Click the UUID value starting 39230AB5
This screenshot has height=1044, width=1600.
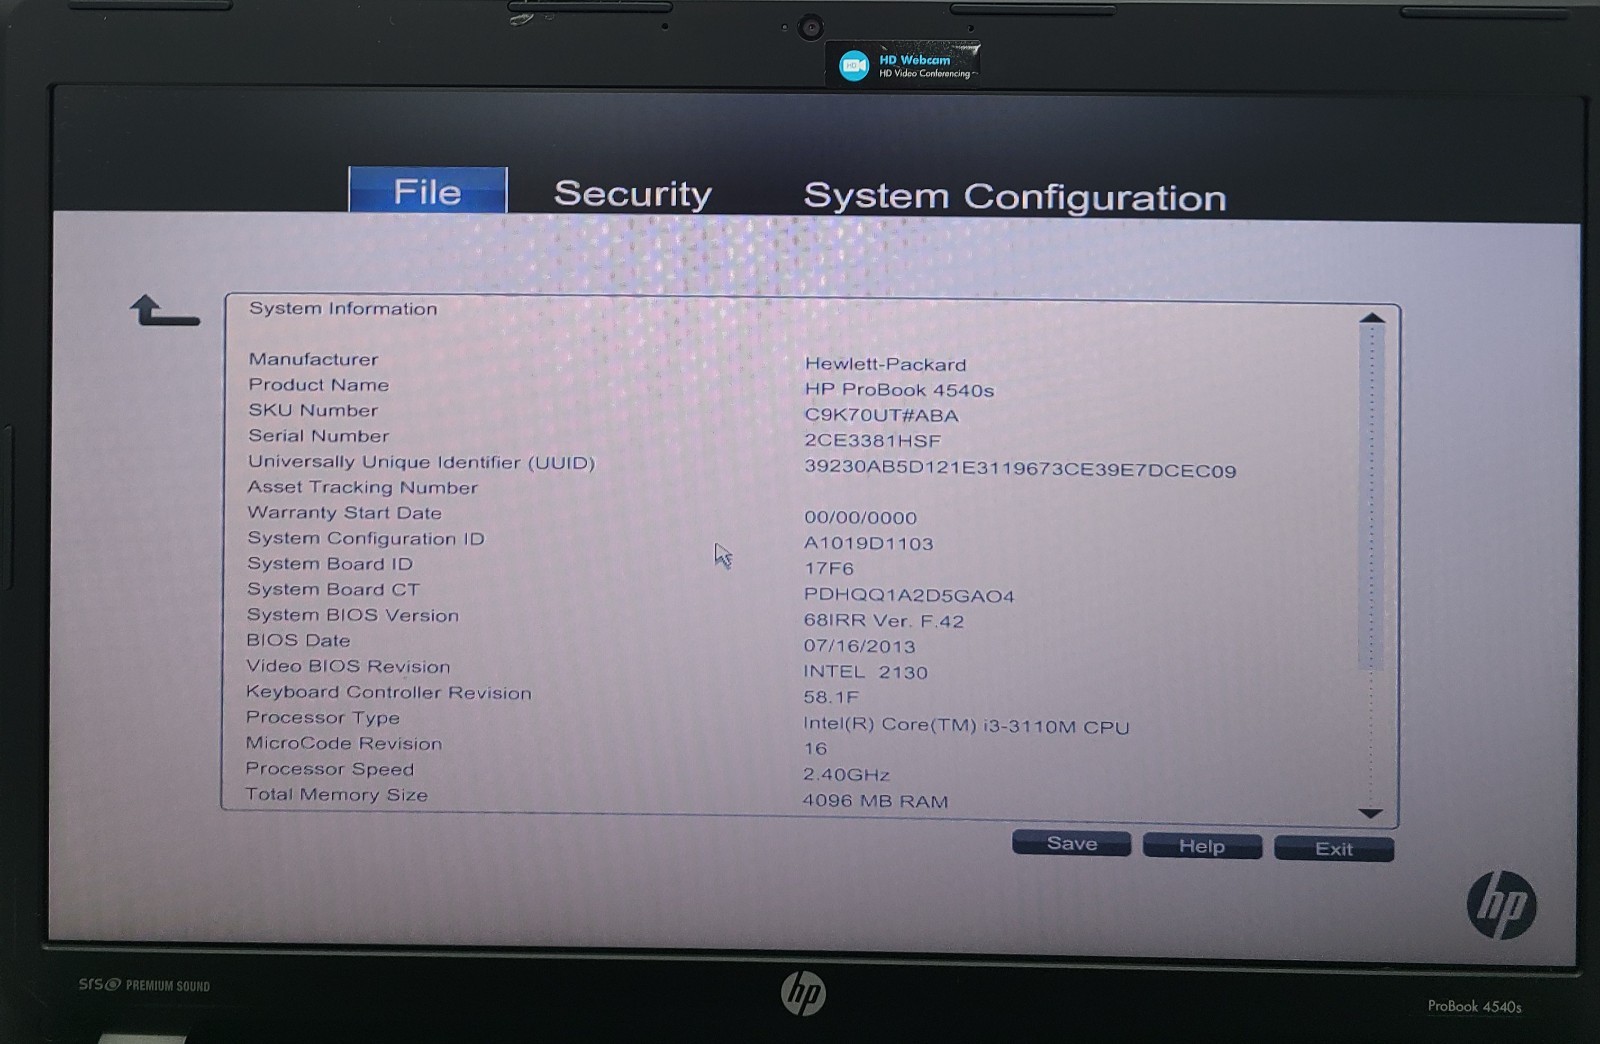coord(1021,470)
